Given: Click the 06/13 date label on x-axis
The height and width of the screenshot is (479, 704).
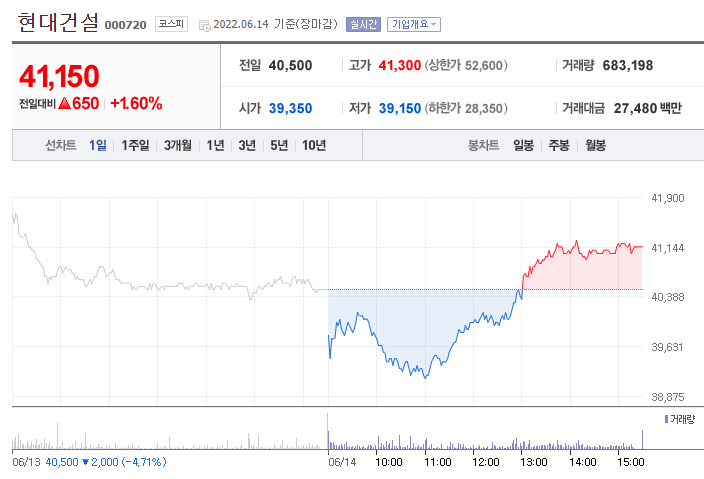Looking at the screenshot, I should click(x=26, y=462).
